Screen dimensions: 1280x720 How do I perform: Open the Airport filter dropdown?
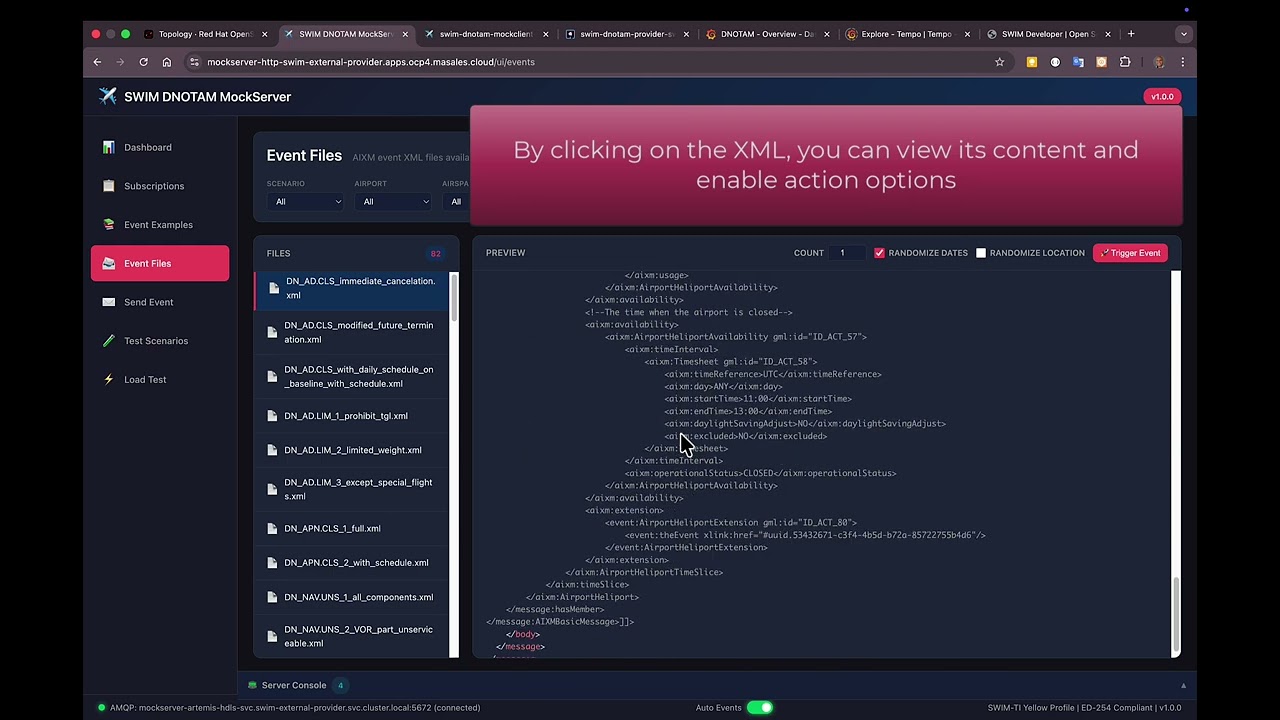pyautogui.click(x=393, y=202)
